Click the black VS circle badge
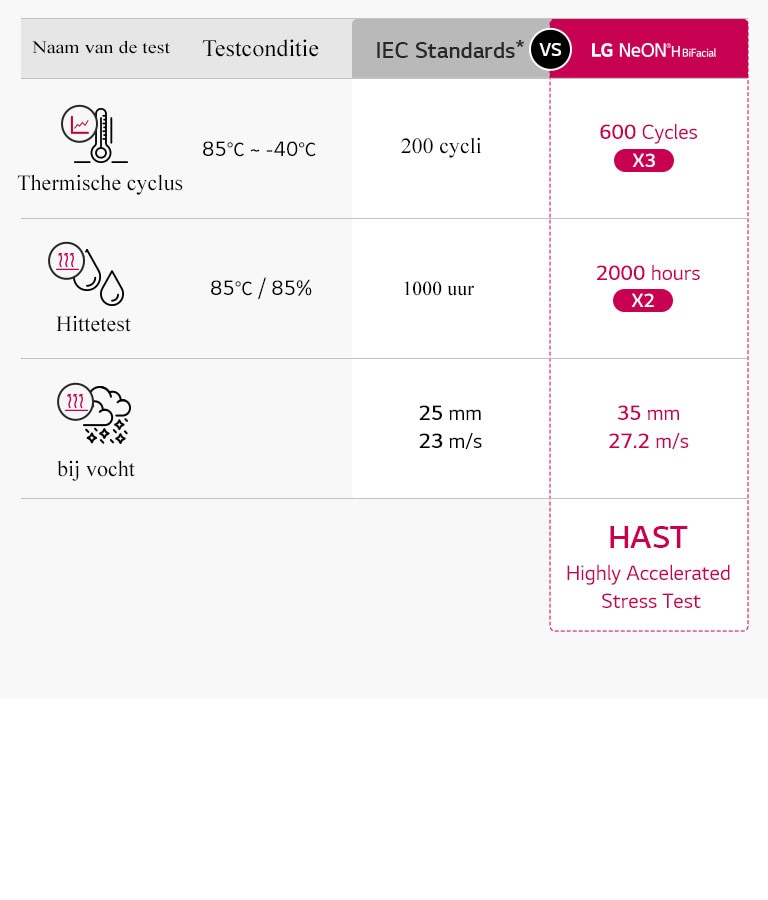Image resolution: width=768 pixels, height=900 pixels. tap(550, 49)
